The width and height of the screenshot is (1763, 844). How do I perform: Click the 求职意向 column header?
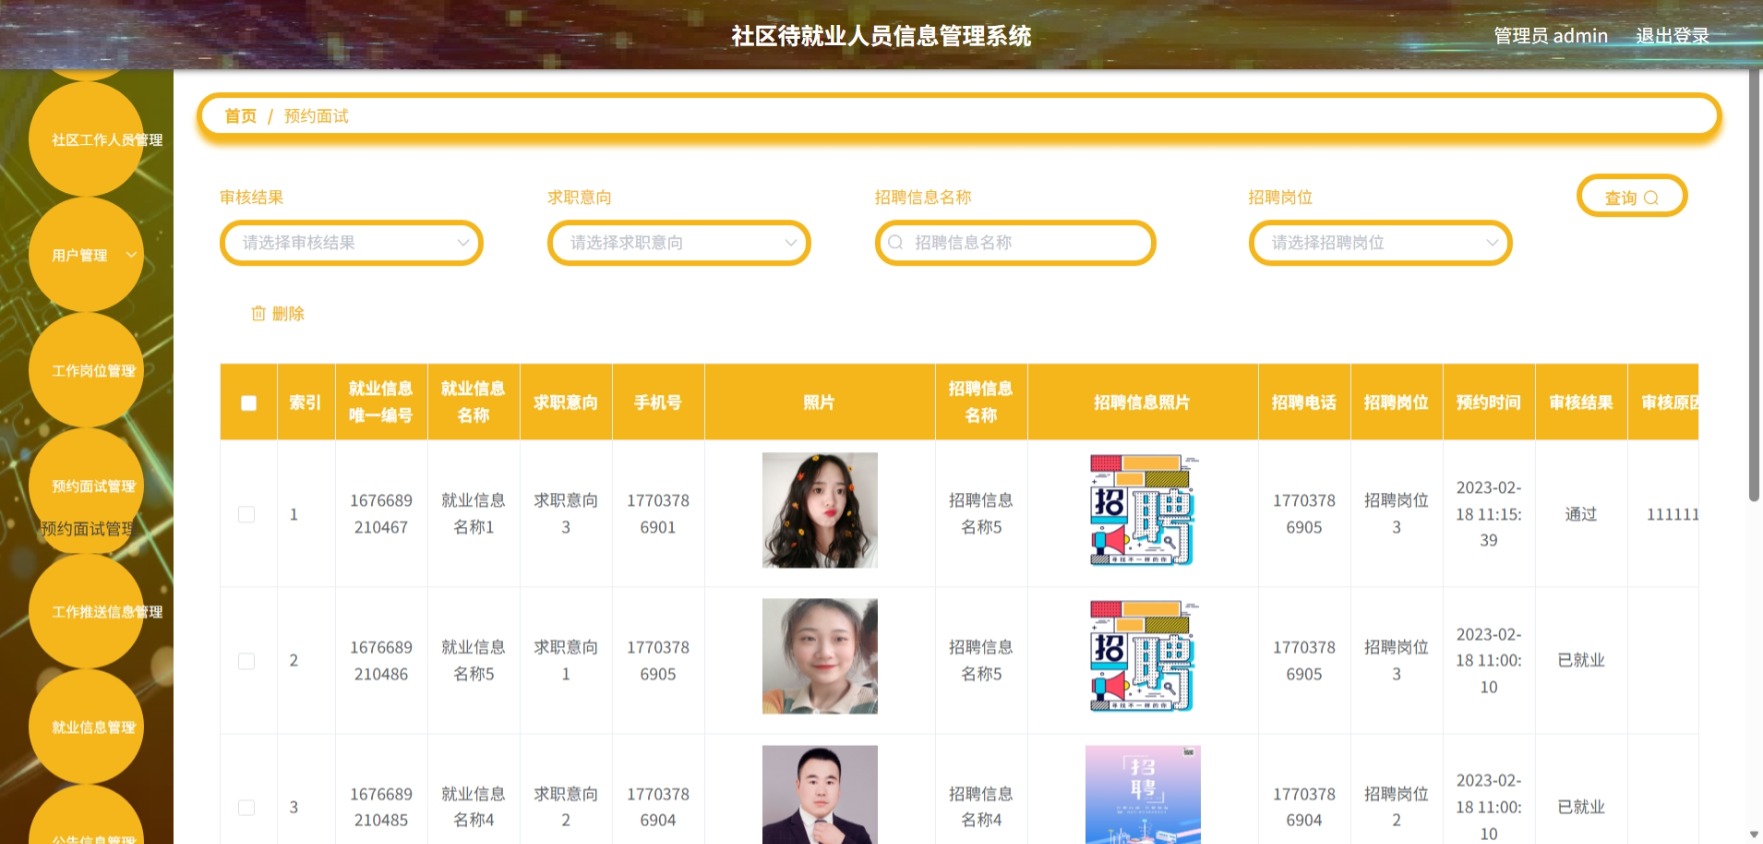click(x=566, y=402)
